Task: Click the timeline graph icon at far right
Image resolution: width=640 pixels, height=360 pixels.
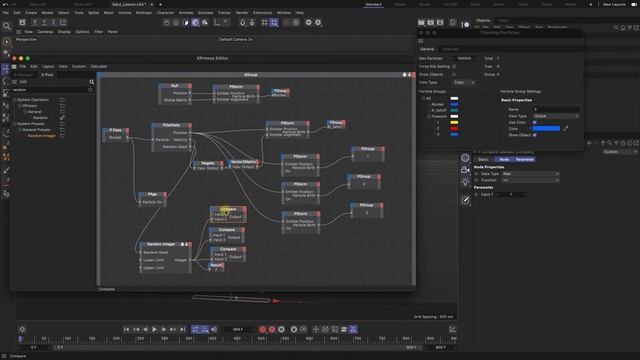Action: (452, 329)
